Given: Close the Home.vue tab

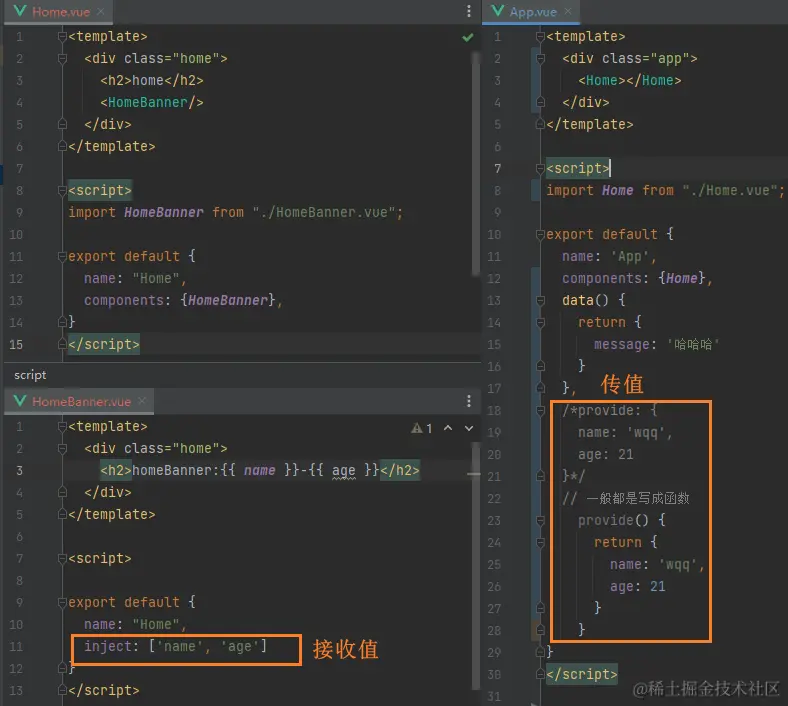Looking at the screenshot, I should coord(101,11).
